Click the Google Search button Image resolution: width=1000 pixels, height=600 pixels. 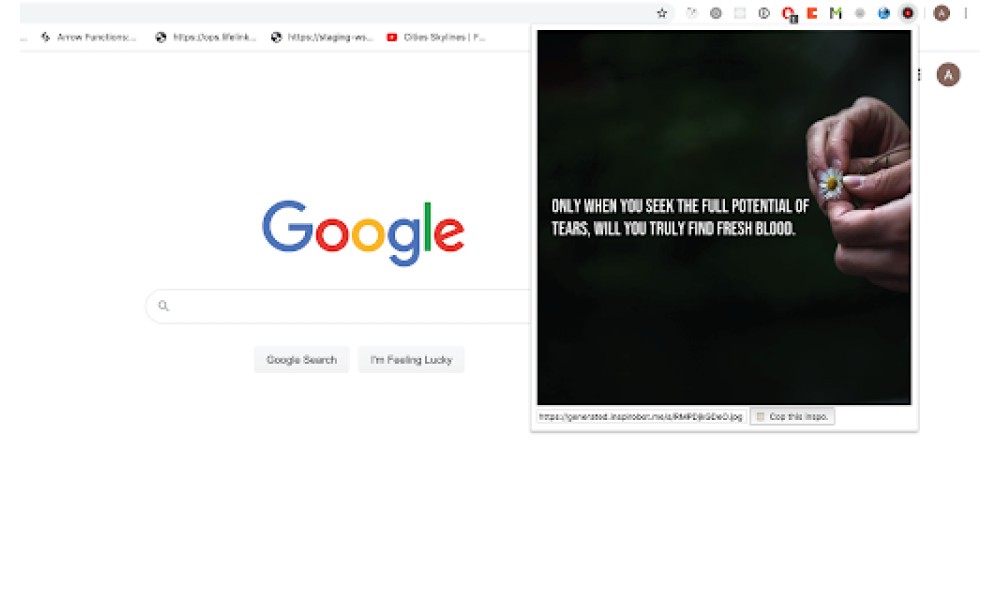coord(302,360)
